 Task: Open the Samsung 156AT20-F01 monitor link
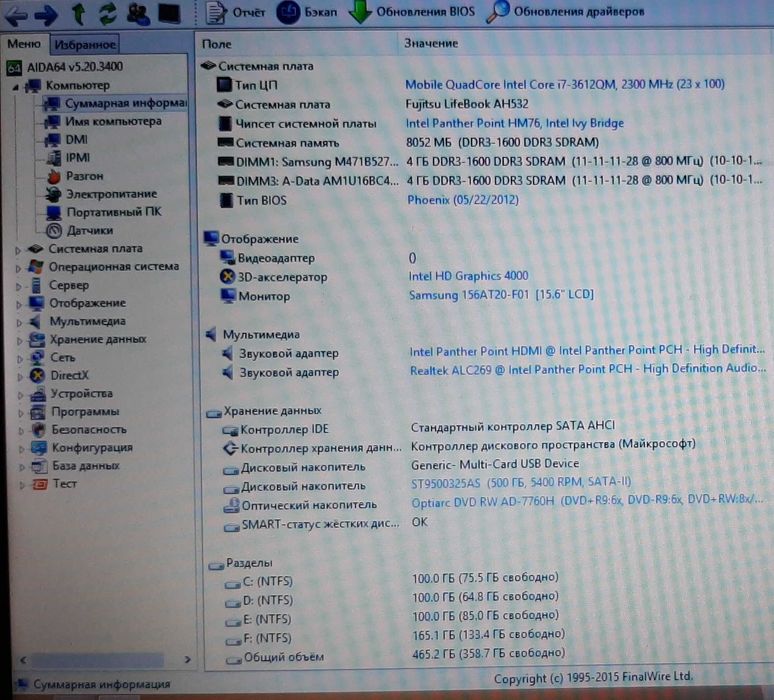tap(501, 295)
